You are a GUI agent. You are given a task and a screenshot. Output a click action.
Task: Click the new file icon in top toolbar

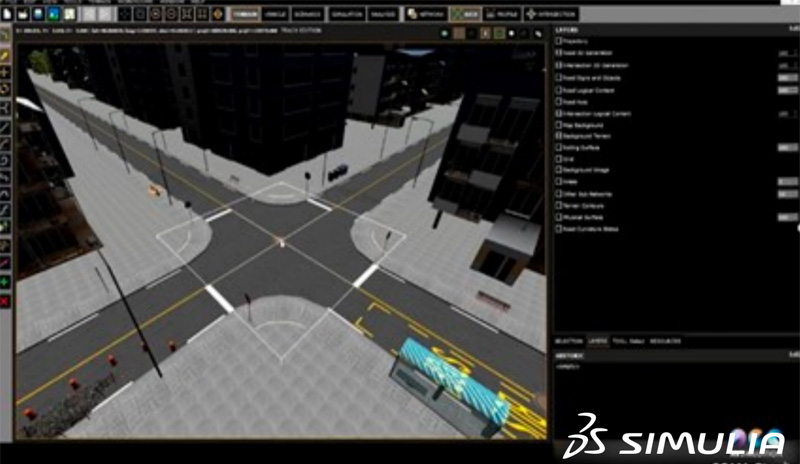(x=7, y=14)
